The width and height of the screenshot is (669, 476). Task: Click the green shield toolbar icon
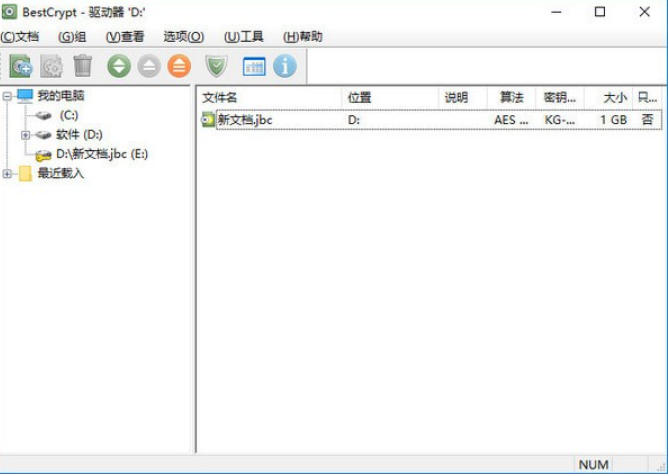coord(216,66)
